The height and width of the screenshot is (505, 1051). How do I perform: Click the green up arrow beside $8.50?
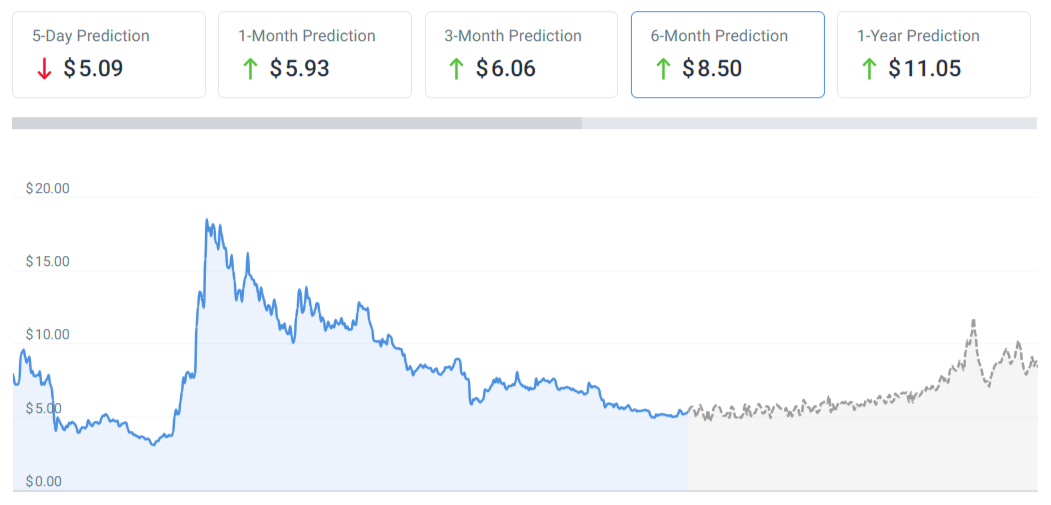coord(663,69)
